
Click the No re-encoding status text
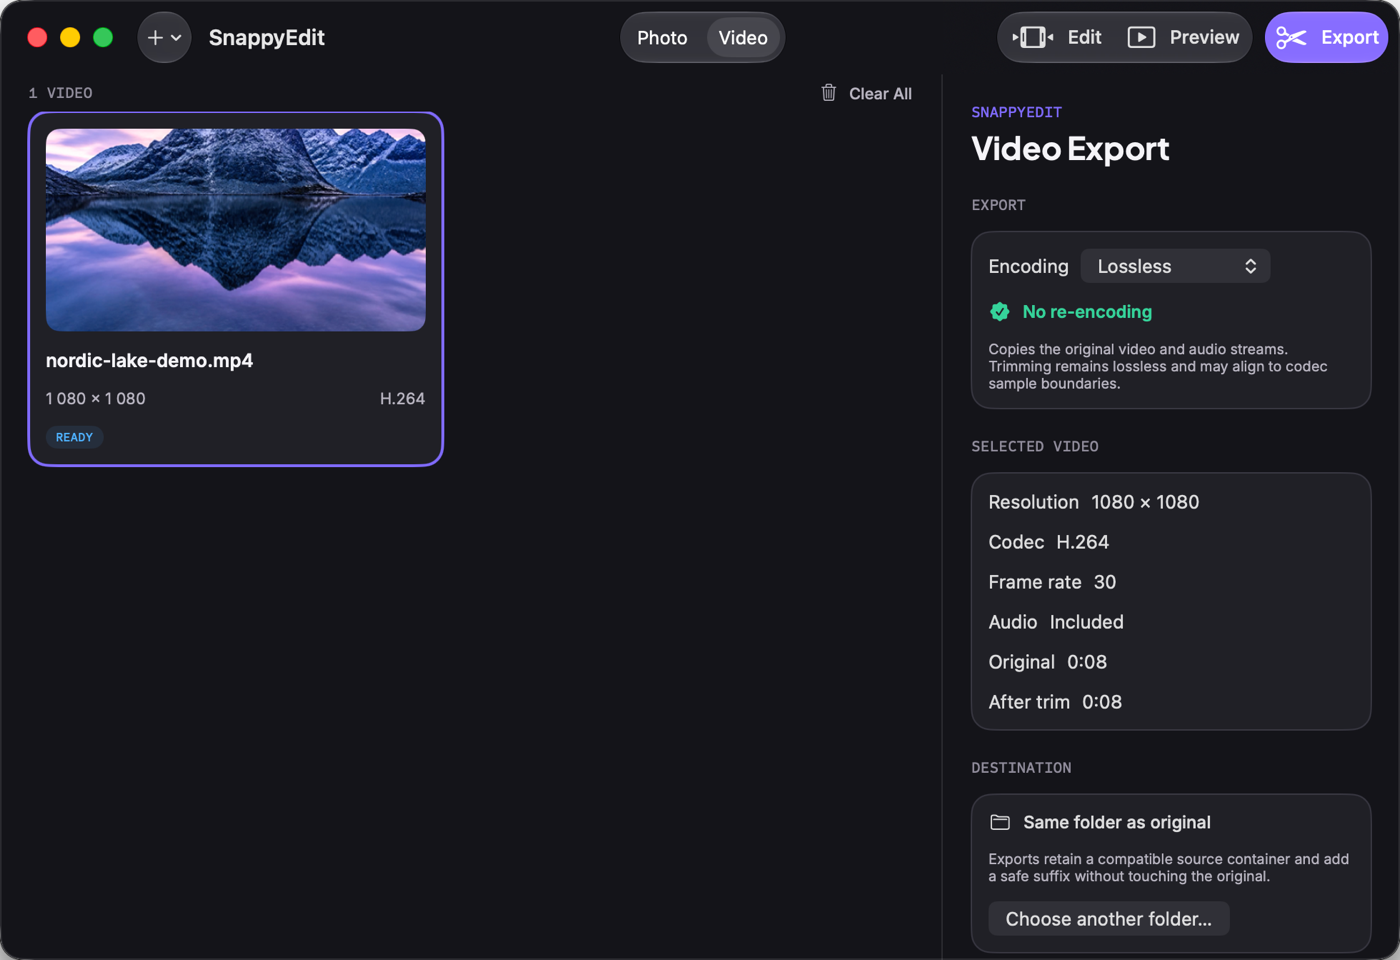coord(1087,312)
